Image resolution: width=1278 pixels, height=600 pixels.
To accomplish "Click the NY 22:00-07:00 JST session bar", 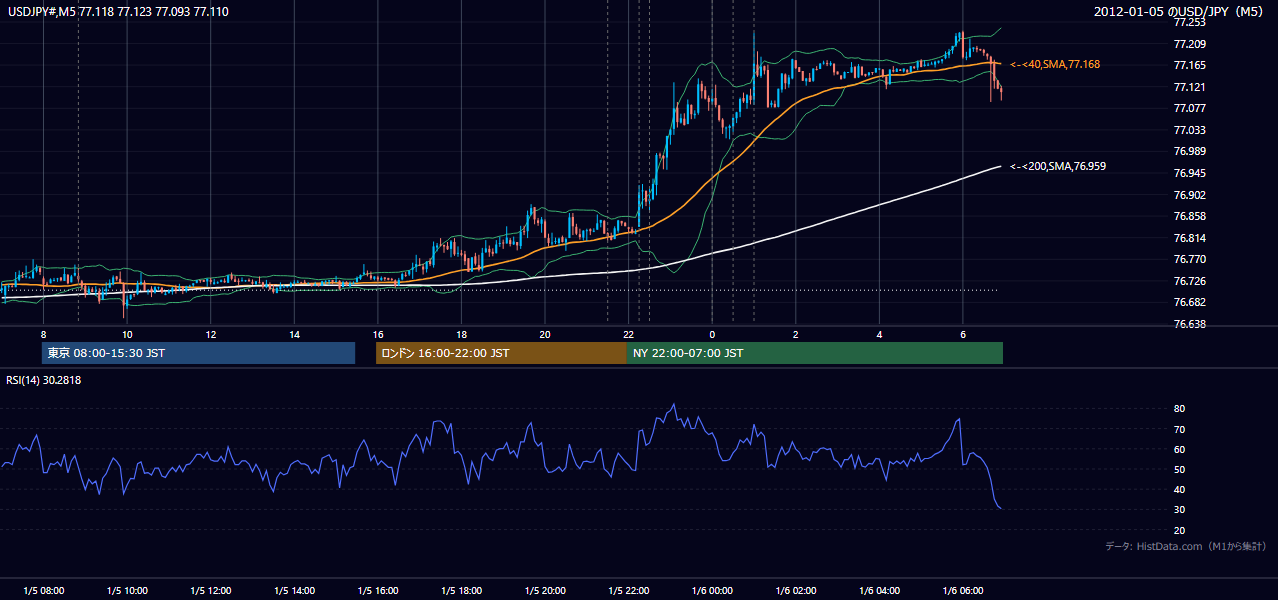I will pyautogui.click(x=815, y=353).
